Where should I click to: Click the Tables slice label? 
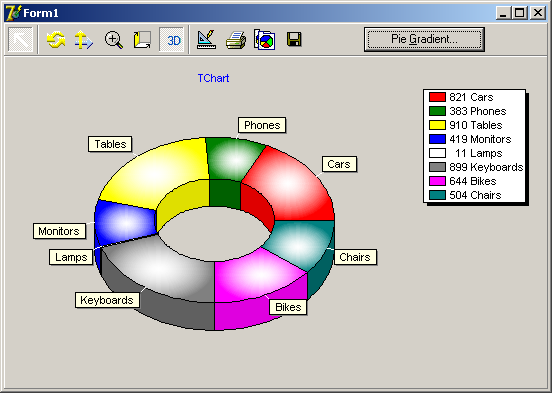(x=110, y=144)
